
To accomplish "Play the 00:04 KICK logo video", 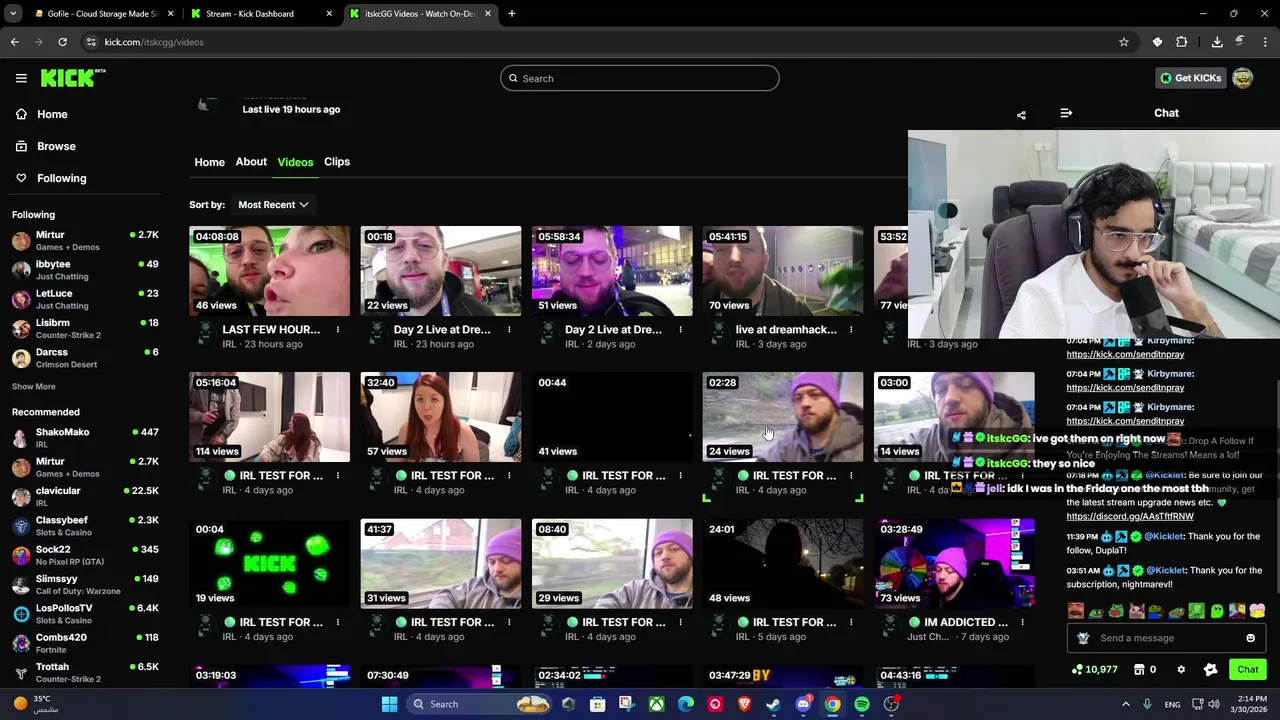I will pos(270,564).
